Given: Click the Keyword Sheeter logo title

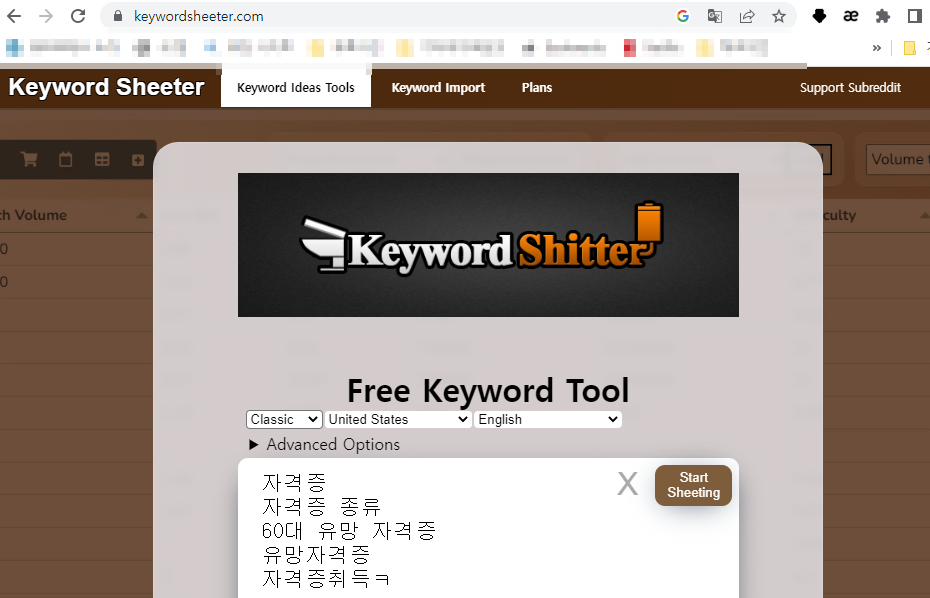Looking at the screenshot, I should click(x=106, y=87).
